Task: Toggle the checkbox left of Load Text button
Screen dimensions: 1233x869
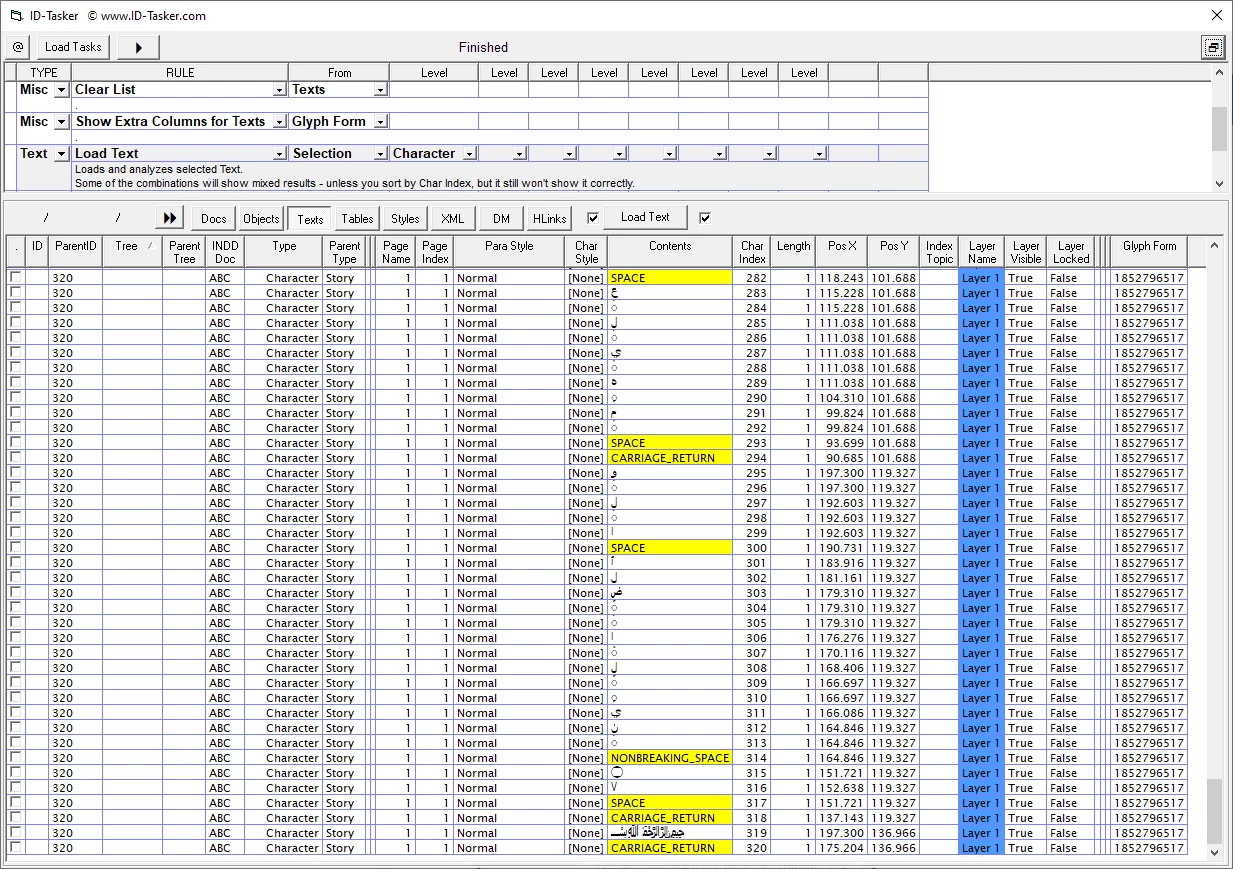Action: [x=593, y=218]
